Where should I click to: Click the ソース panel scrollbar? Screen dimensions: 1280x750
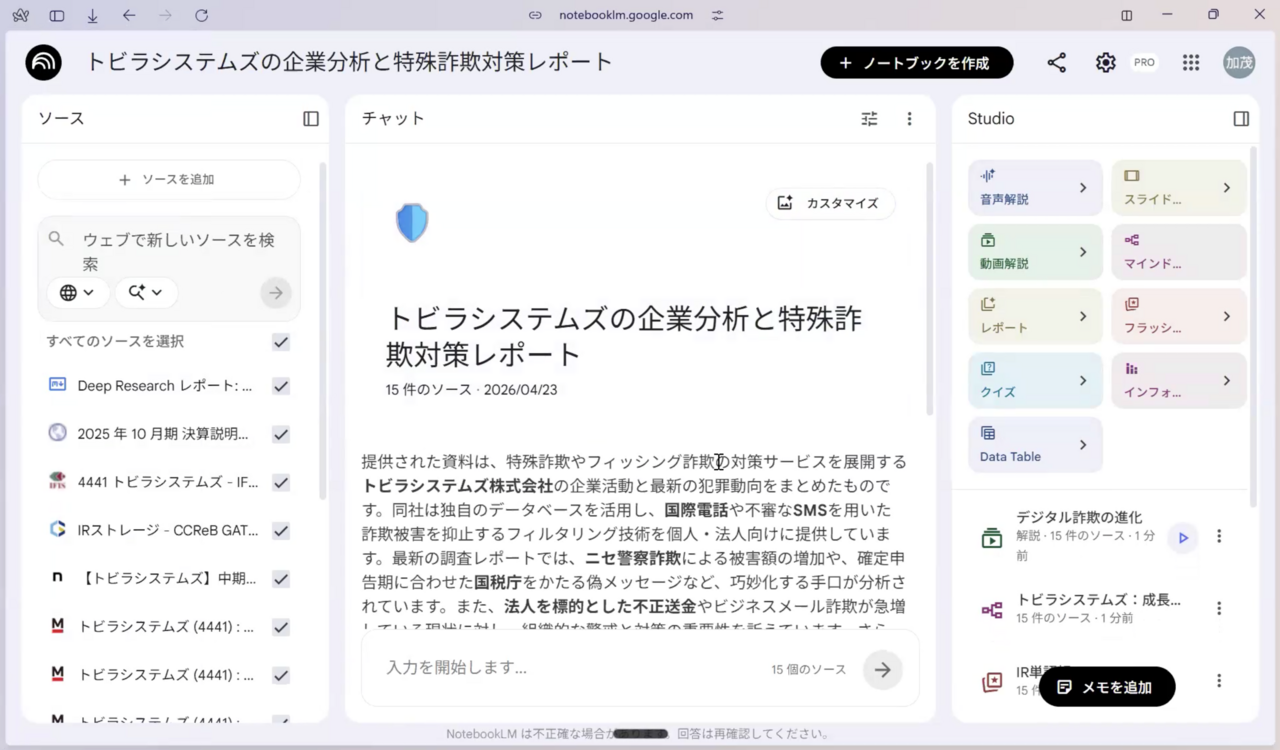pos(322,330)
